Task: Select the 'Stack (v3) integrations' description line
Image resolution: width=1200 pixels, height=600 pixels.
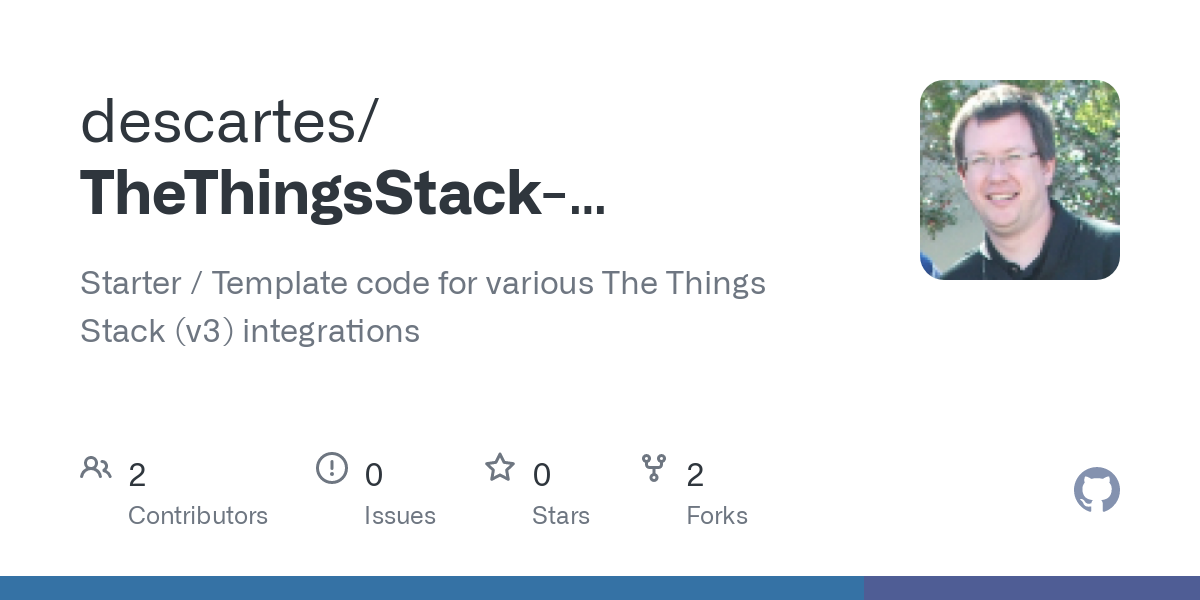Action: click(x=250, y=331)
